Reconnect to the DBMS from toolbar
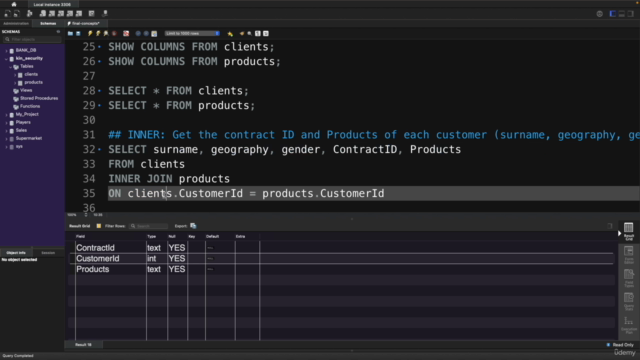 click(x=105, y=13)
